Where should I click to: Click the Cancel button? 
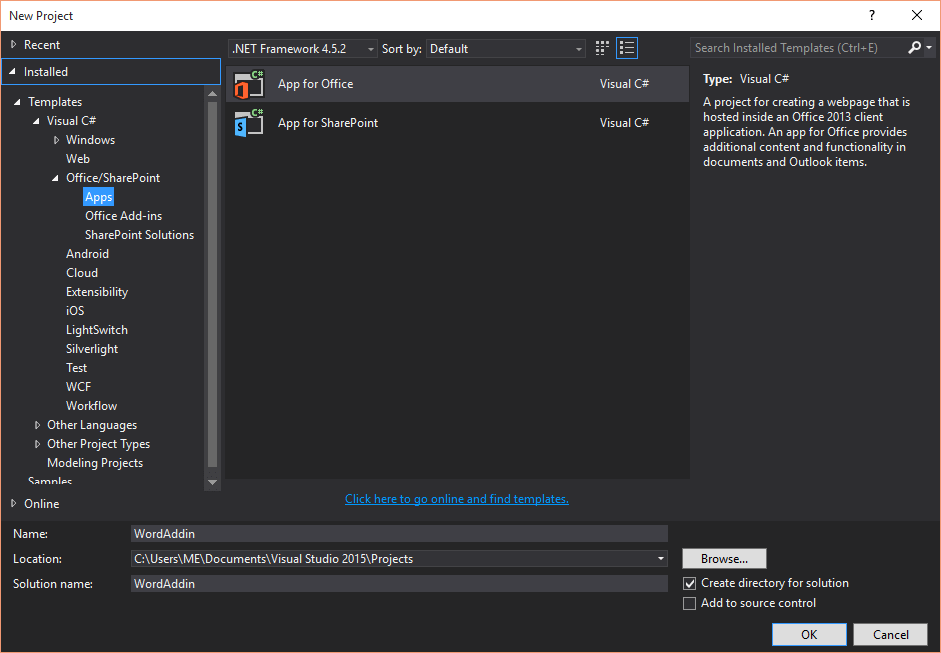click(x=891, y=634)
